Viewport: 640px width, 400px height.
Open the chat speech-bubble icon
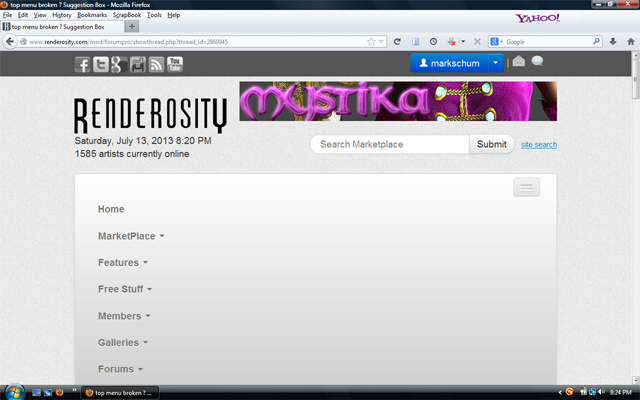(x=537, y=61)
